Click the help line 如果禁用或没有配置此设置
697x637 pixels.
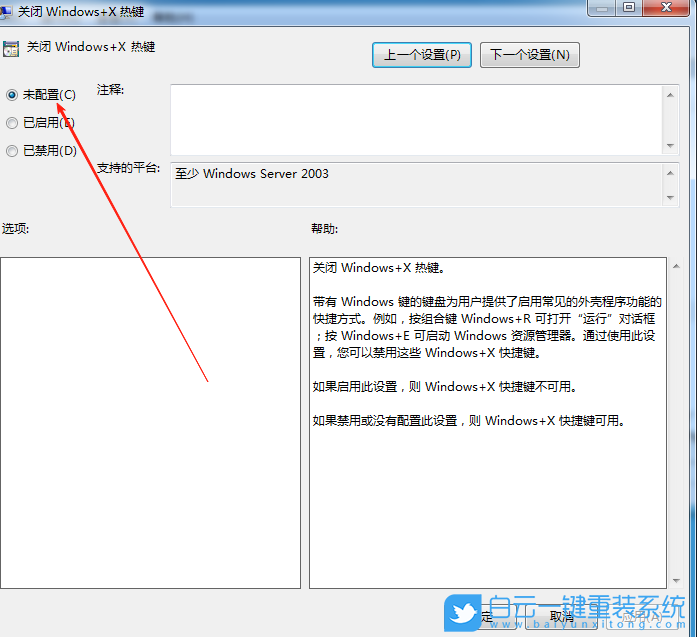pyautogui.click(x=469, y=420)
